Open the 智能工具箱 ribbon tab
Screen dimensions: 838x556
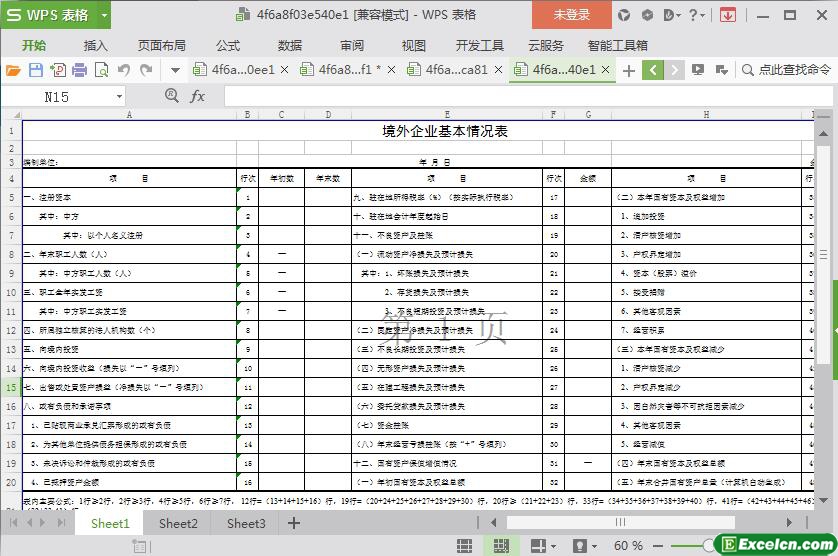pyautogui.click(x=618, y=45)
